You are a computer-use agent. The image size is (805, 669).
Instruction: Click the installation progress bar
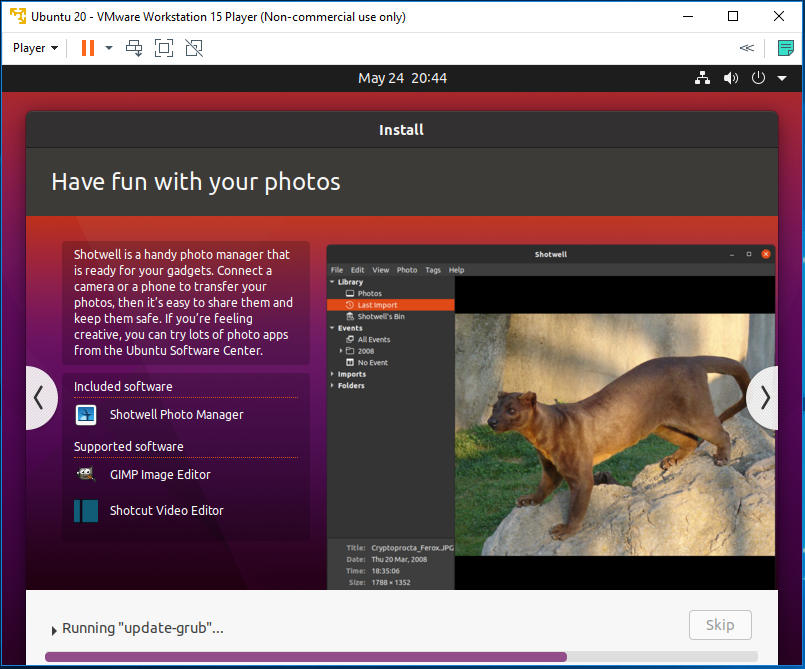401,657
